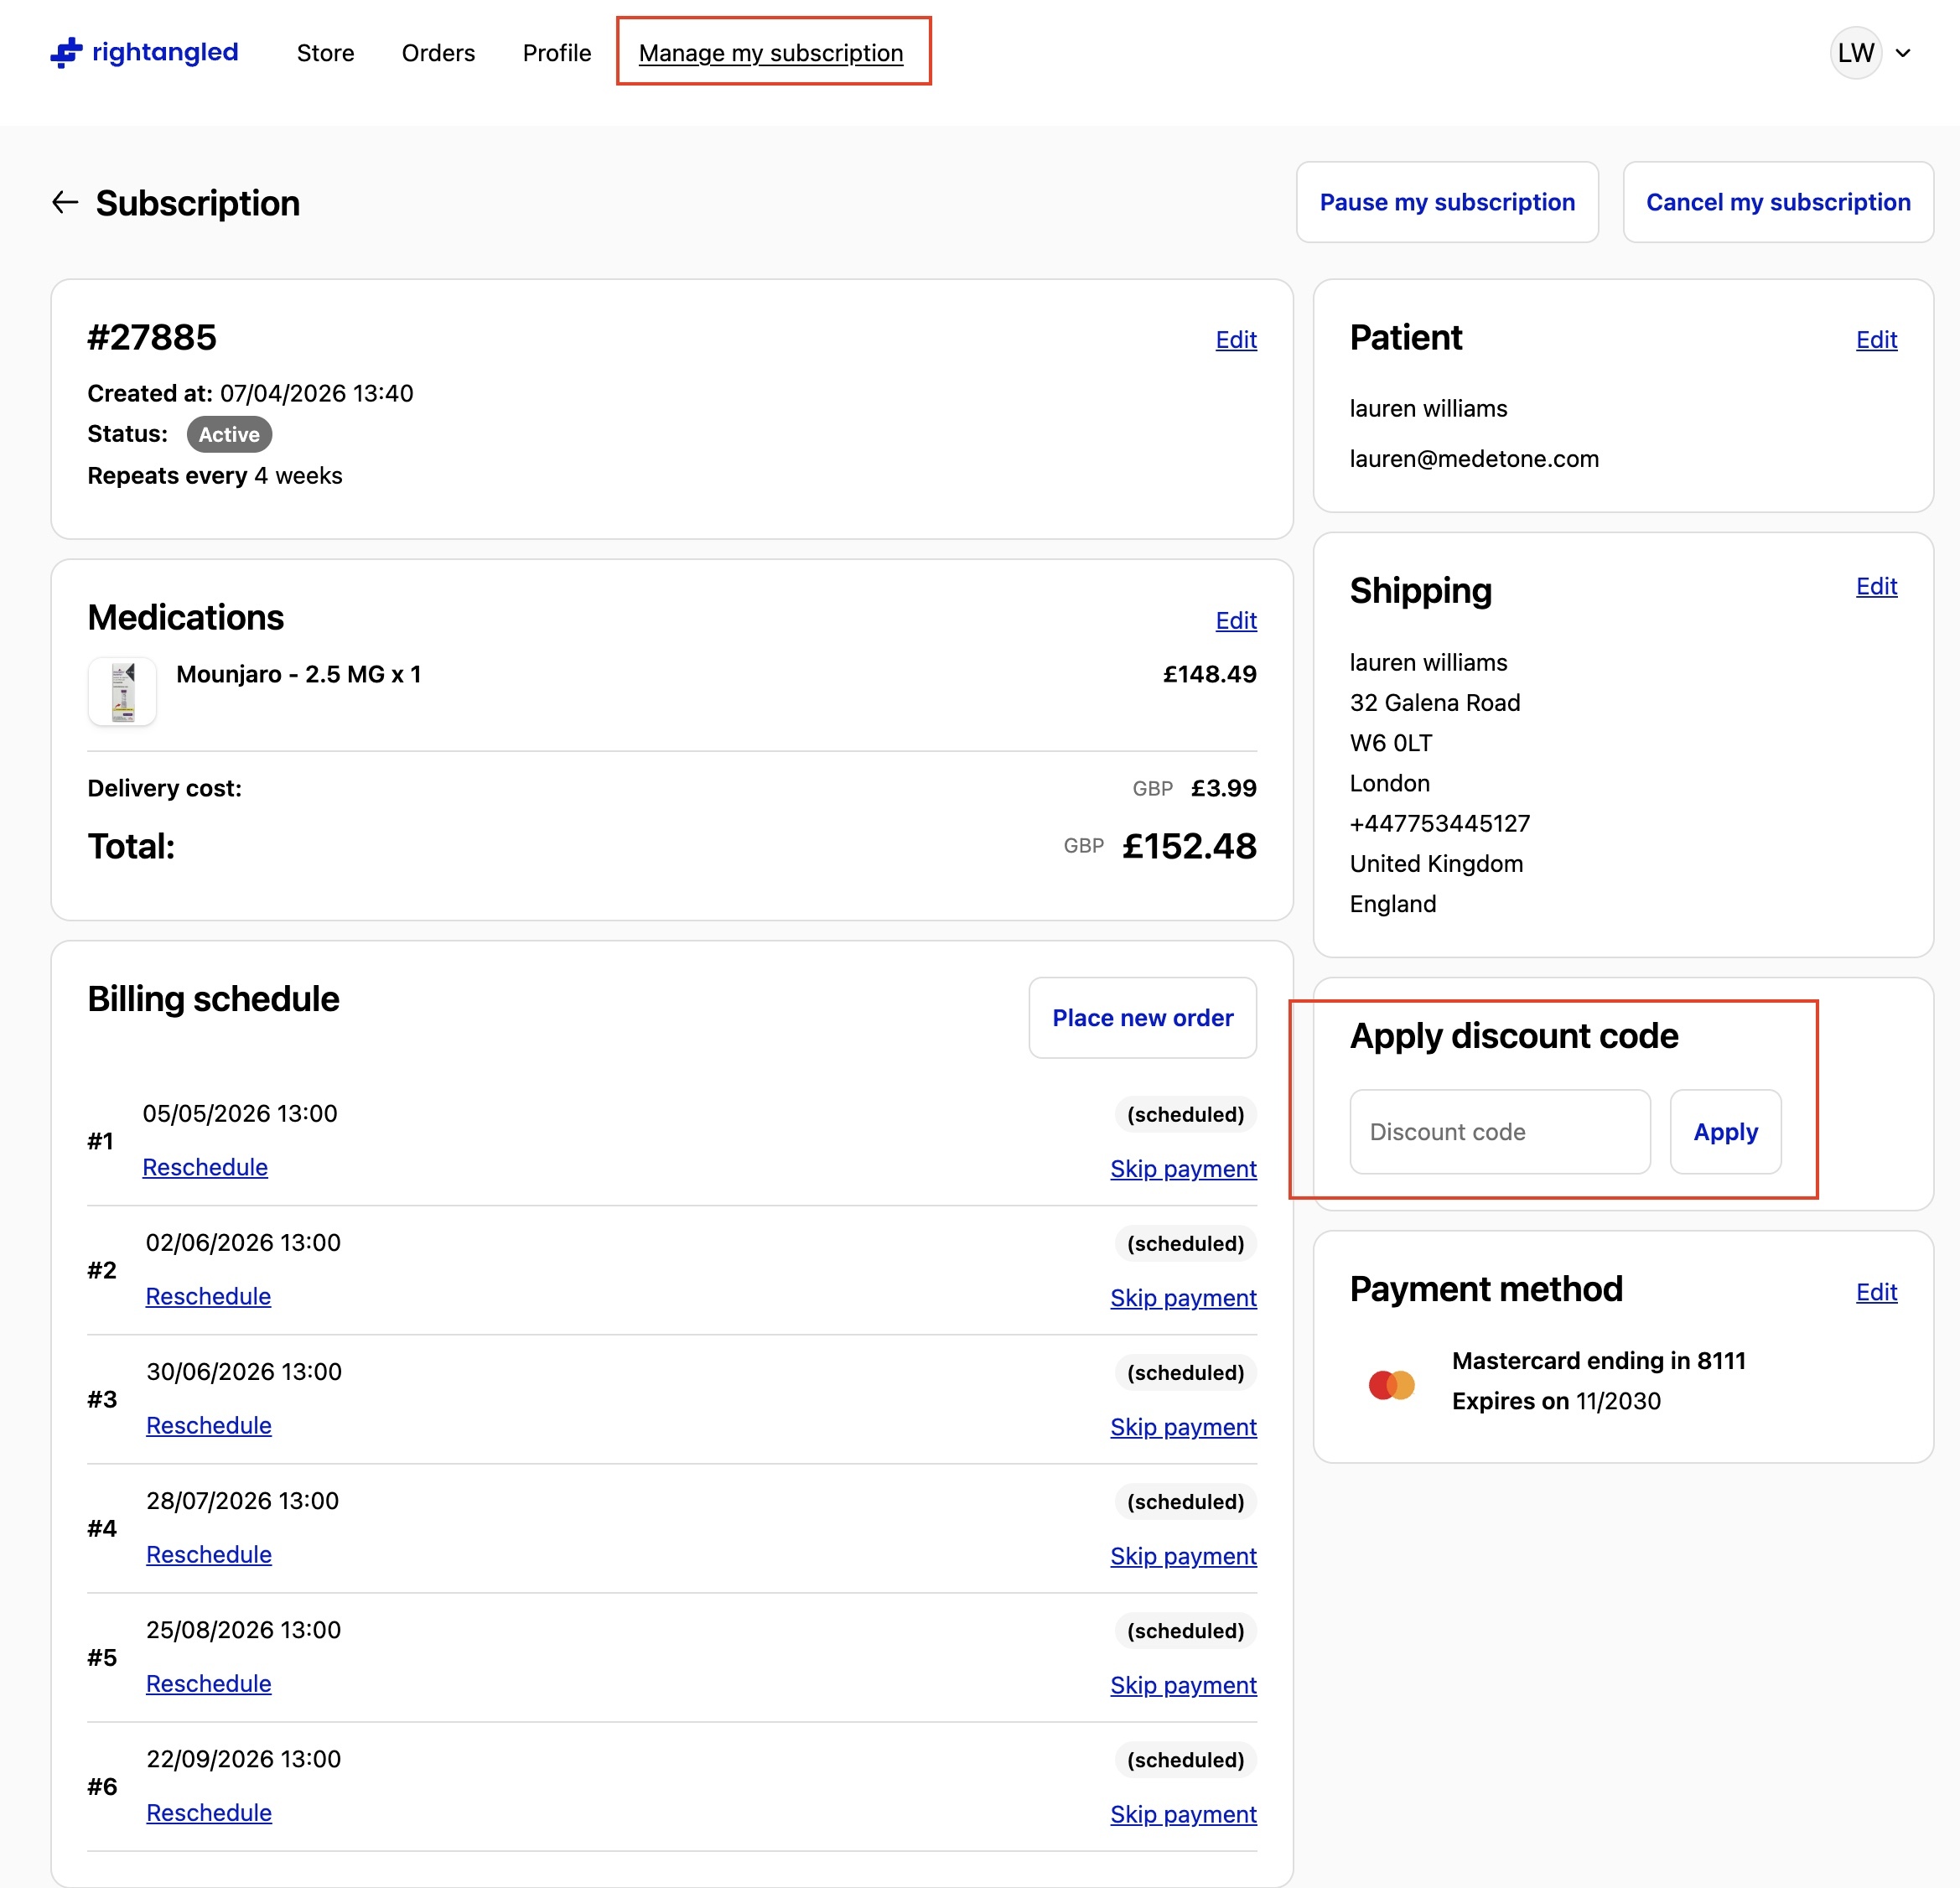The image size is (1960, 1888).
Task: Click Cancel my subscription button
Action: point(1778,202)
